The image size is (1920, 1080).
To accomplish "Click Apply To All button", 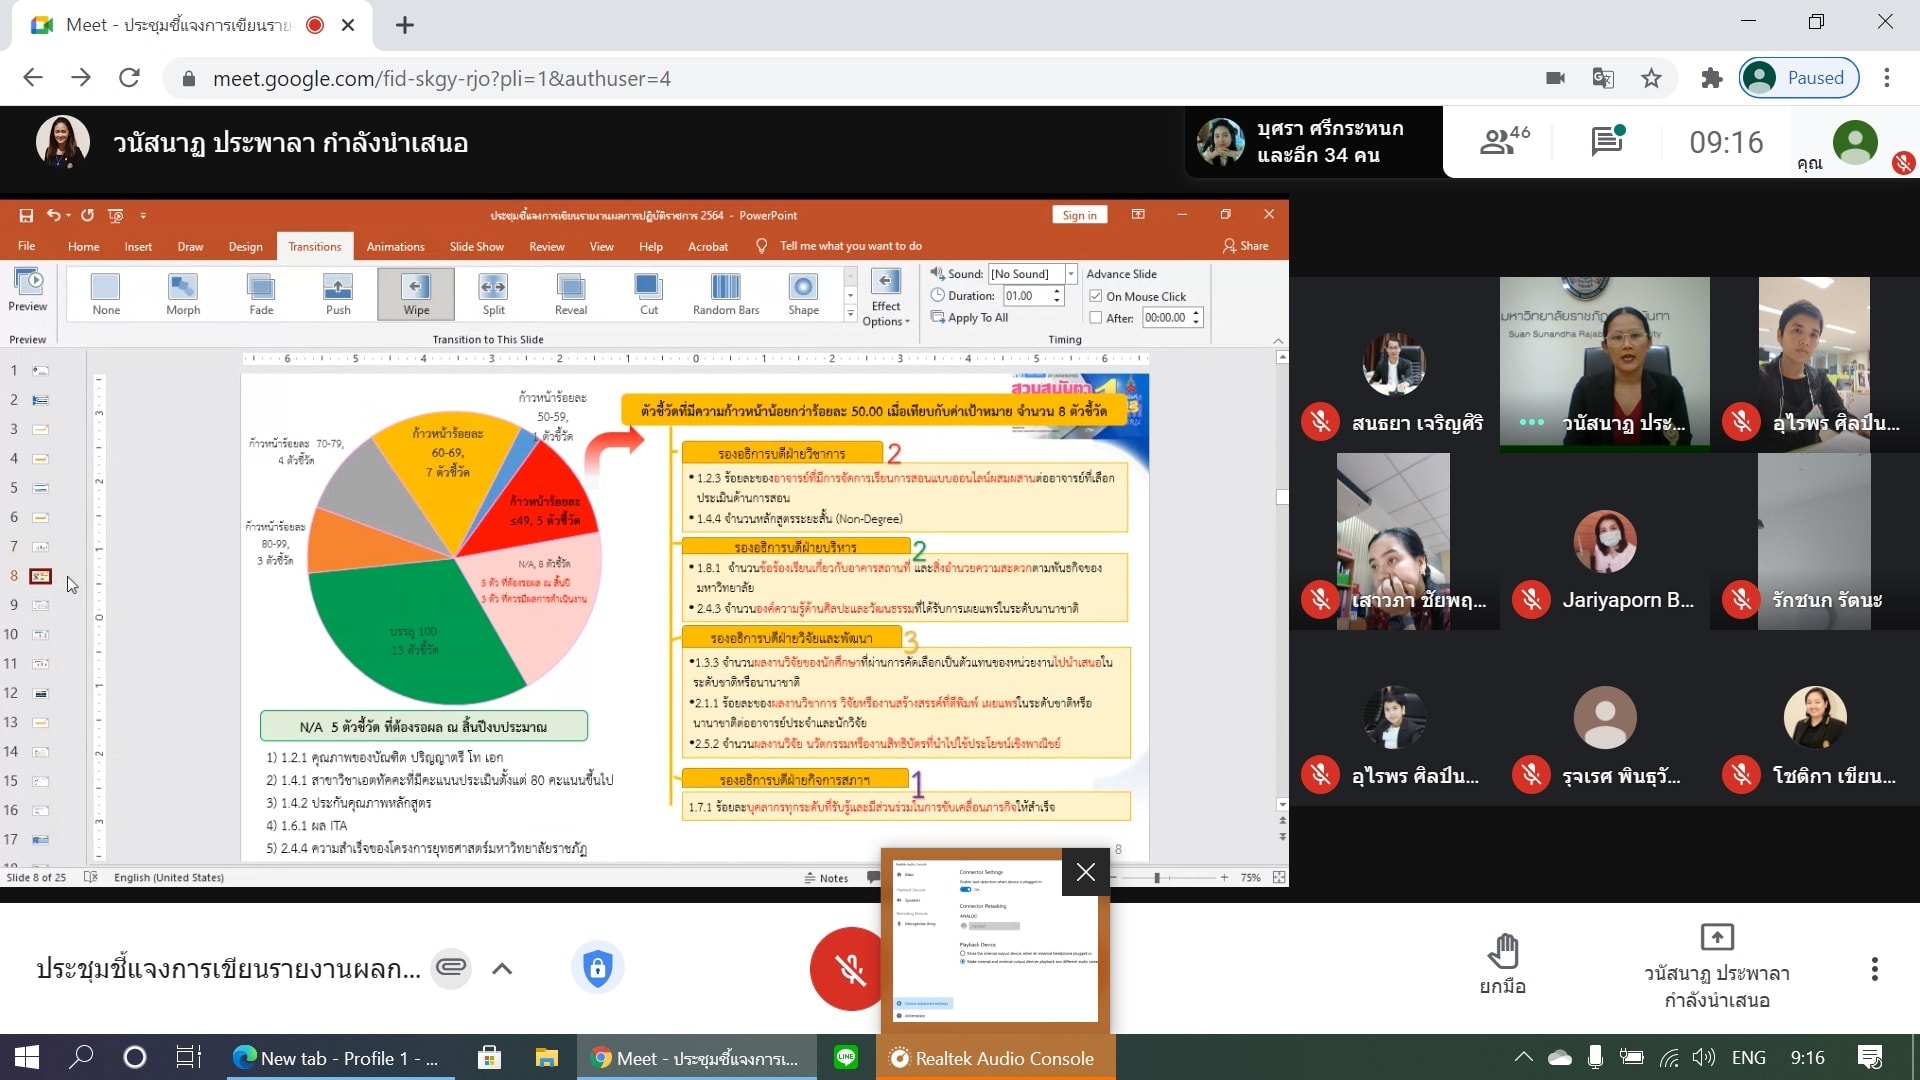I will tap(969, 318).
